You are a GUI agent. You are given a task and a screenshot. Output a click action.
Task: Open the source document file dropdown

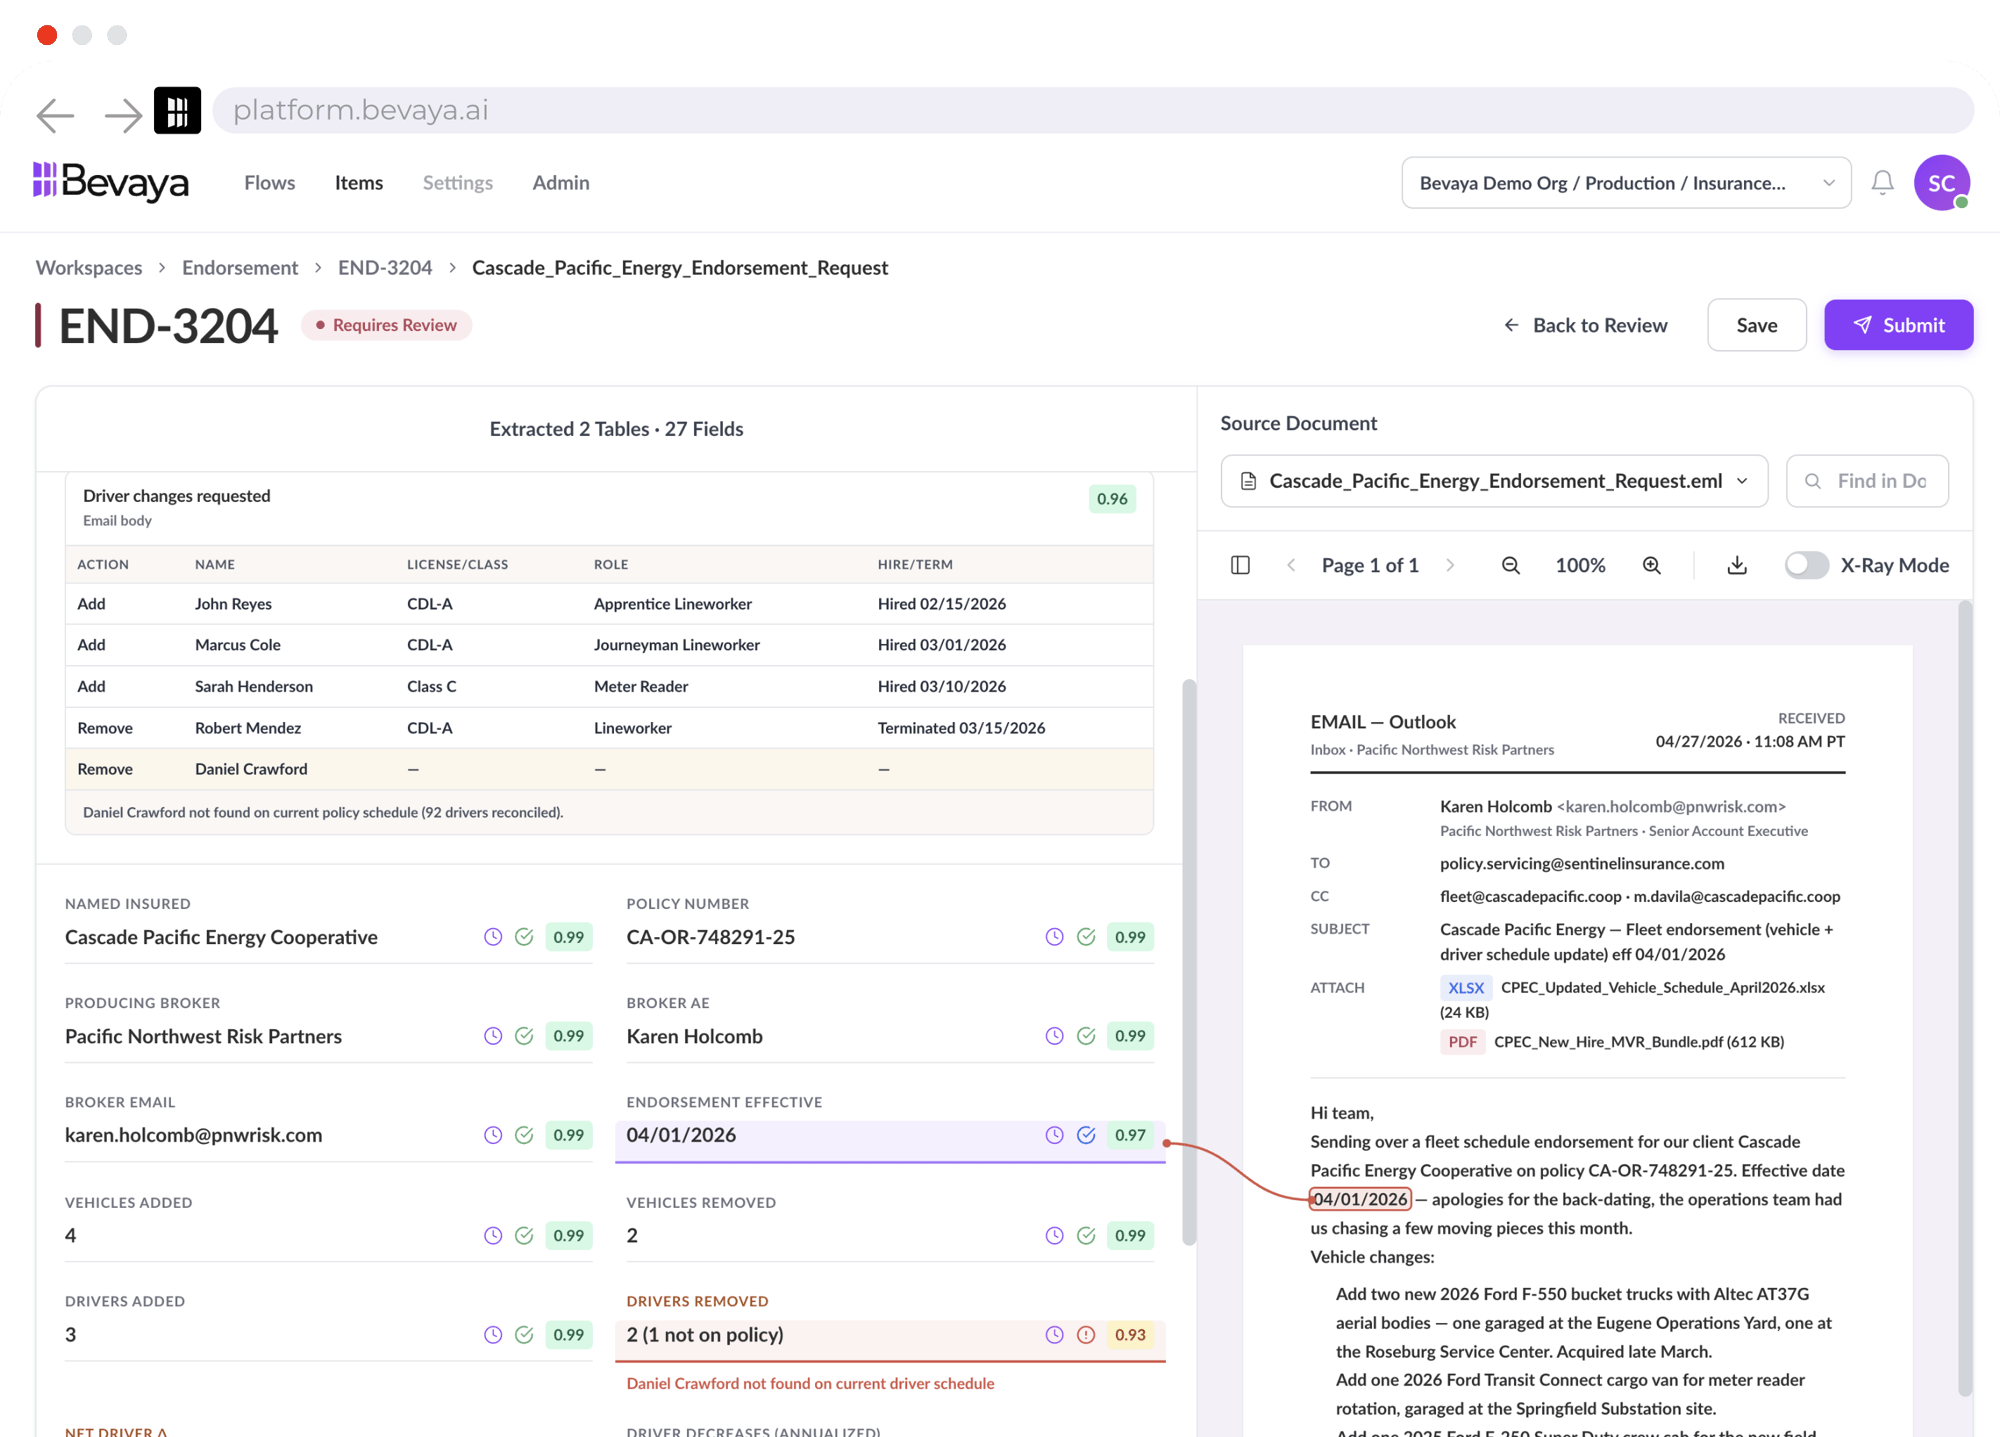(1494, 481)
